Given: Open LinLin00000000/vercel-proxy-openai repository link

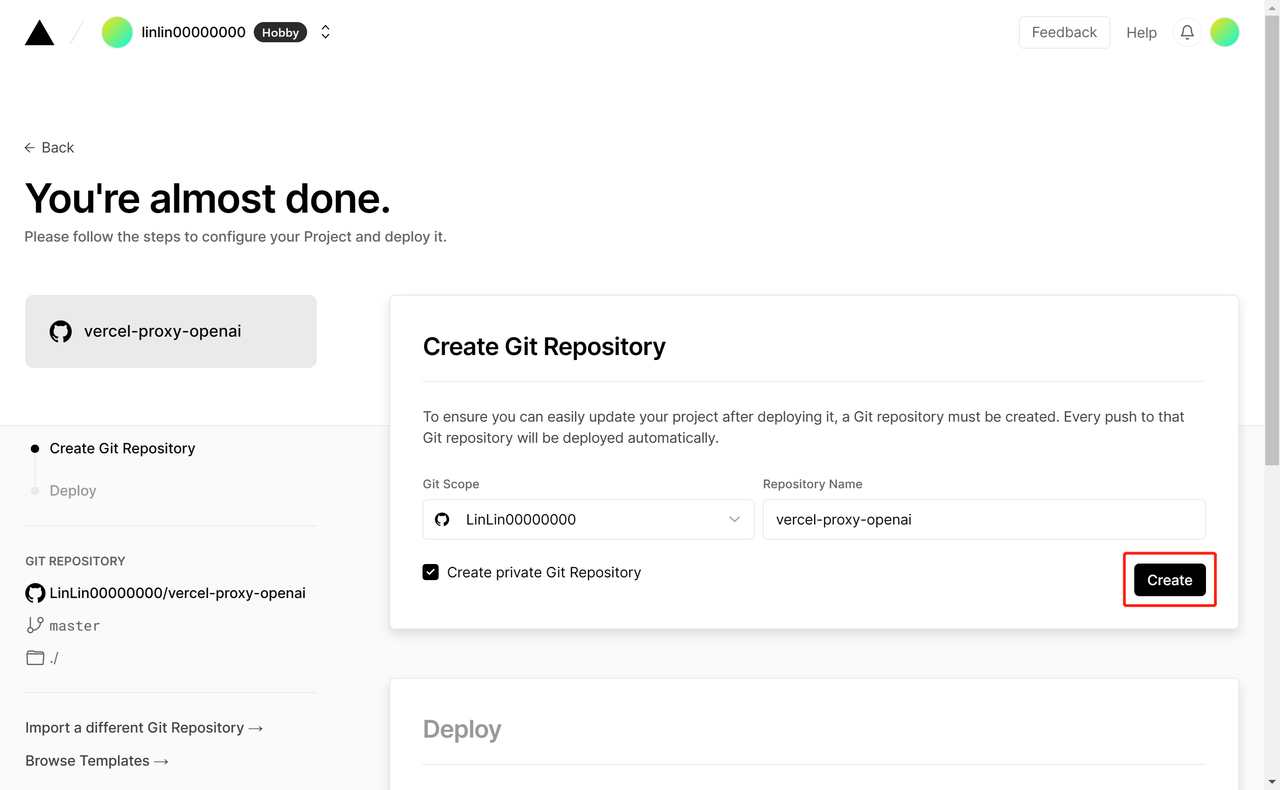Looking at the screenshot, I should (177, 593).
